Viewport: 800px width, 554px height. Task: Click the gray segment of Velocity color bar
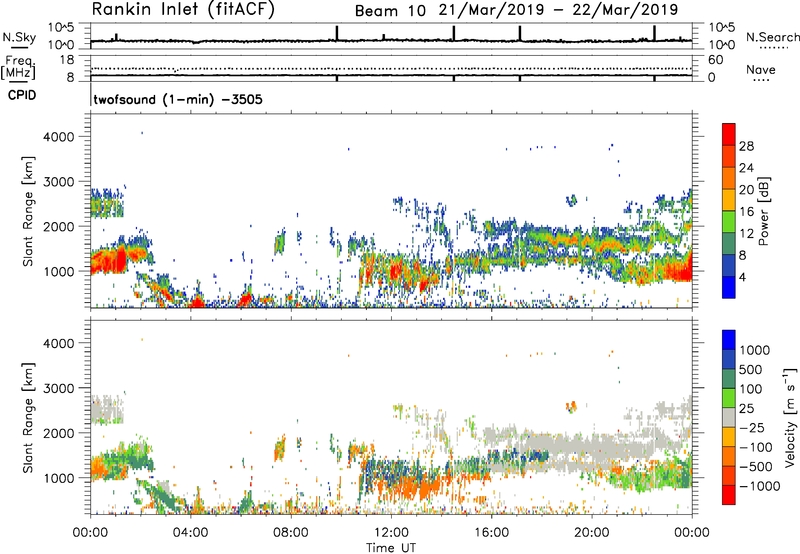(729, 417)
